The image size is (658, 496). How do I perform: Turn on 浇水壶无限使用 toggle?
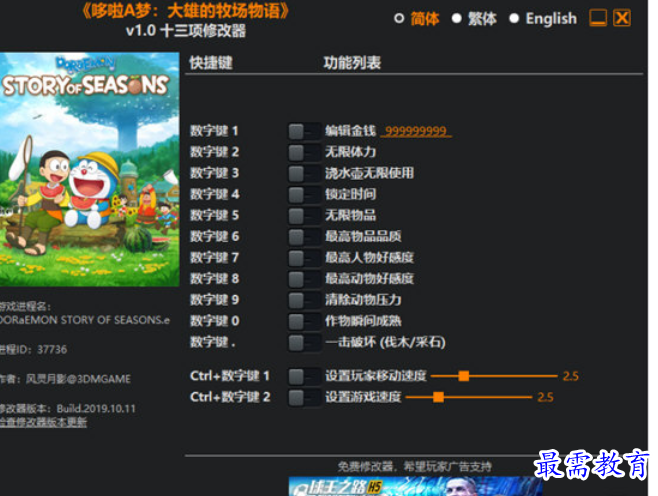304,173
